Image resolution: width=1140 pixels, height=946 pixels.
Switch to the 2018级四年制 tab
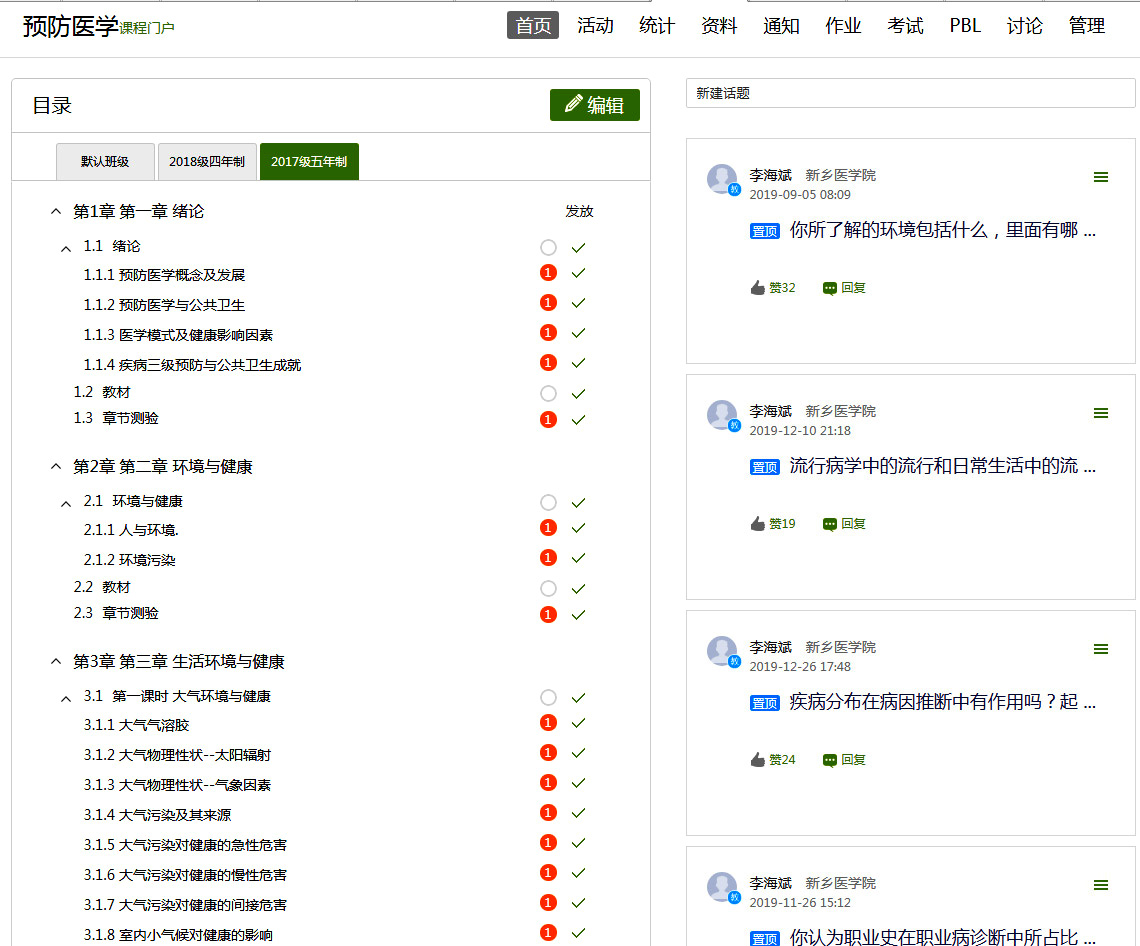click(206, 162)
